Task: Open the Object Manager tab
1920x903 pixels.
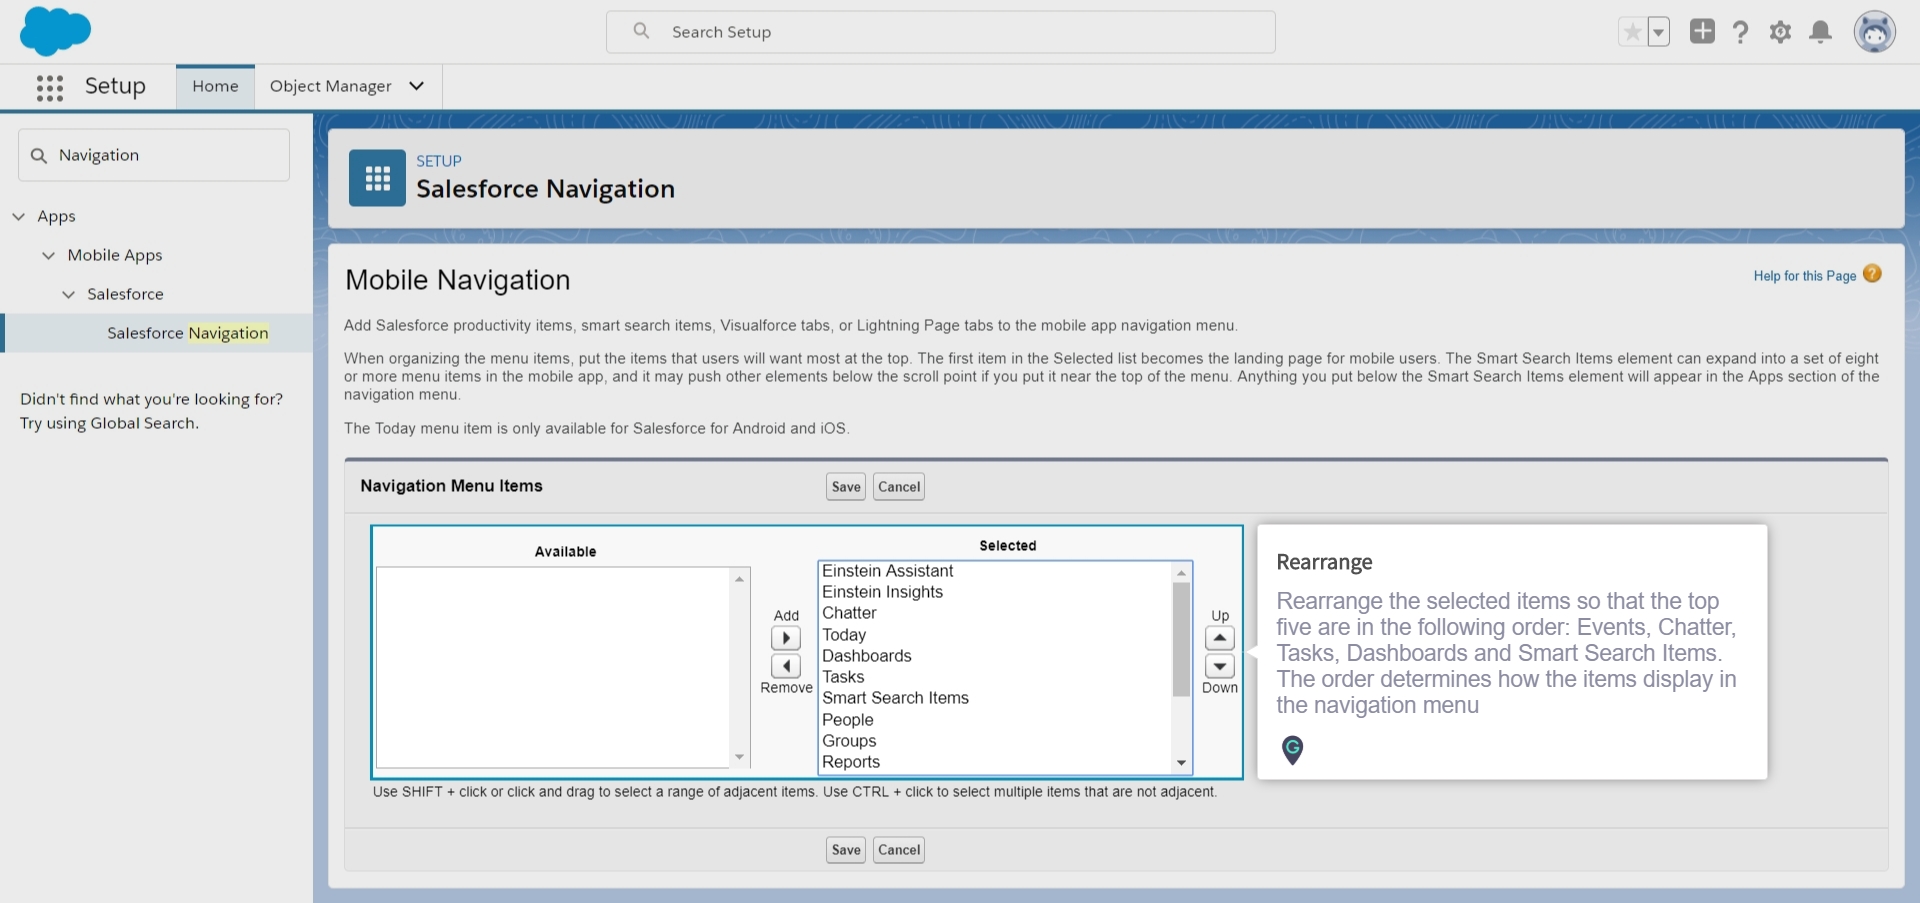Action: pyautogui.click(x=330, y=86)
